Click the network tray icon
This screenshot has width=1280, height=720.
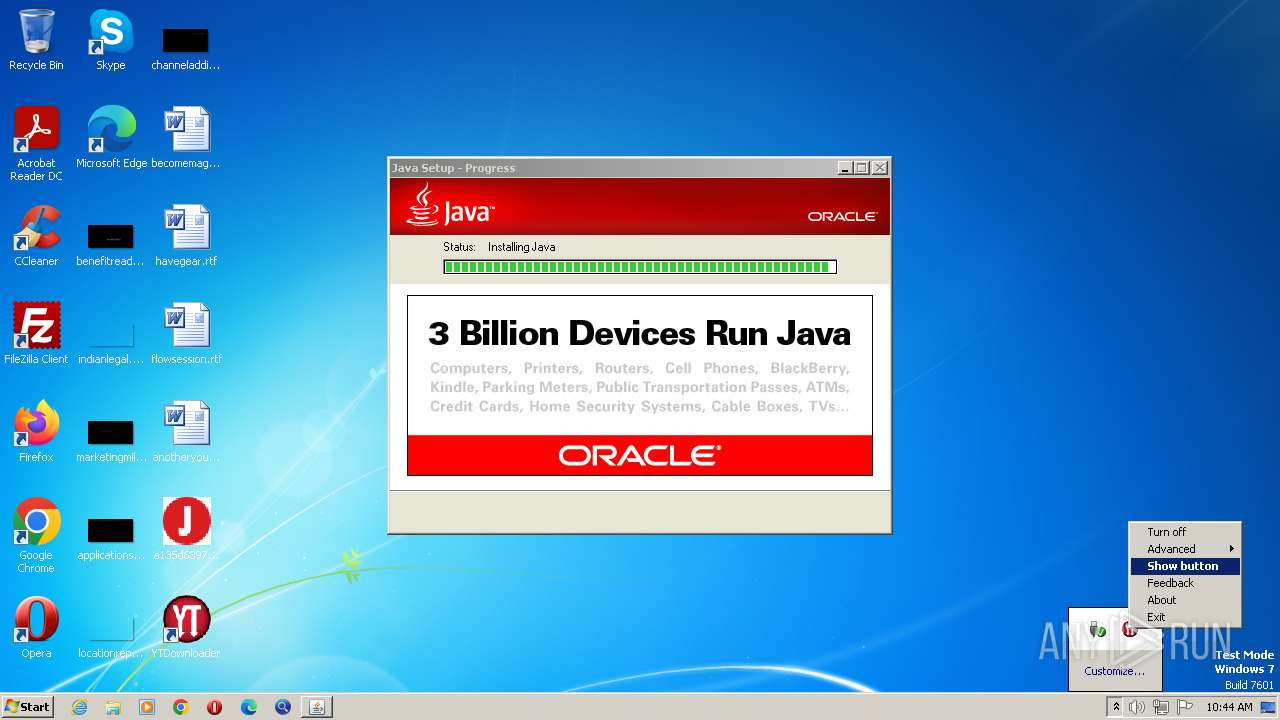(x=1161, y=707)
